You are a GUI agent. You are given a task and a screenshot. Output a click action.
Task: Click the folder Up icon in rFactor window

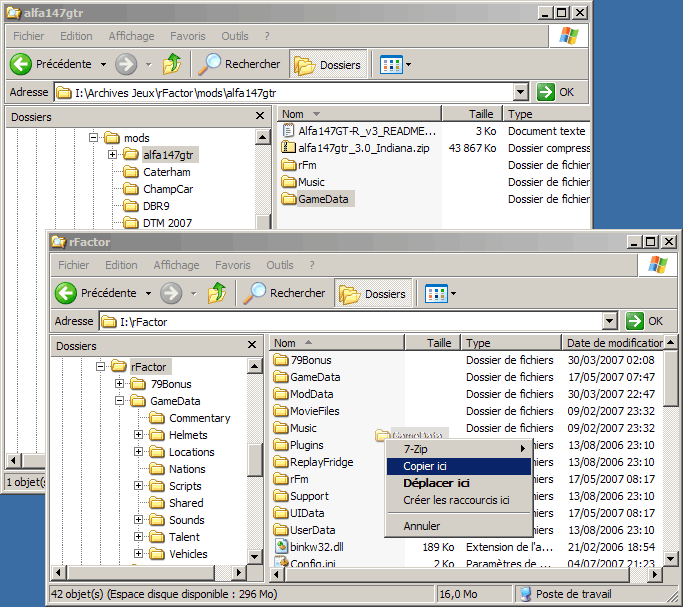click(x=217, y=293)
